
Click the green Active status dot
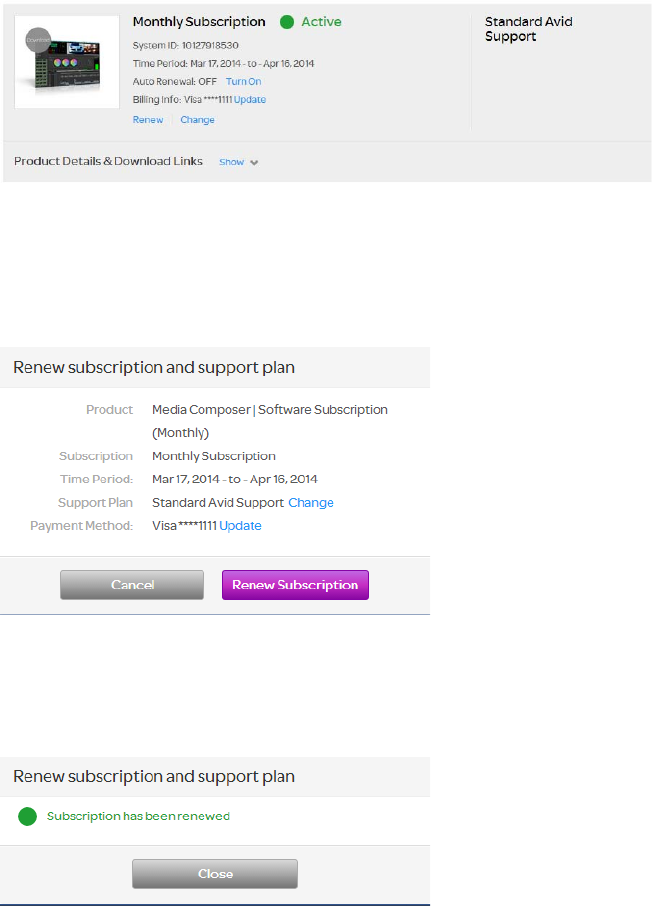(287, 22)
